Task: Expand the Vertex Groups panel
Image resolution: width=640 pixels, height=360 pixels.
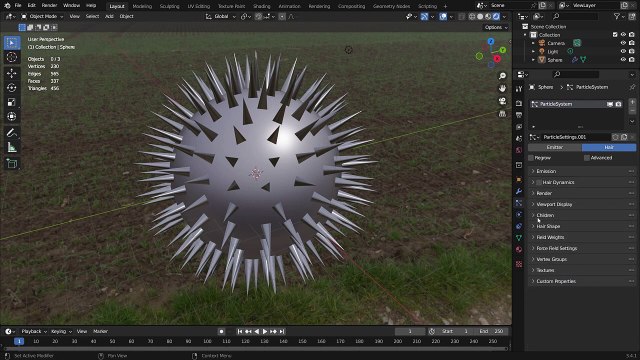Action: pos(581,260)
